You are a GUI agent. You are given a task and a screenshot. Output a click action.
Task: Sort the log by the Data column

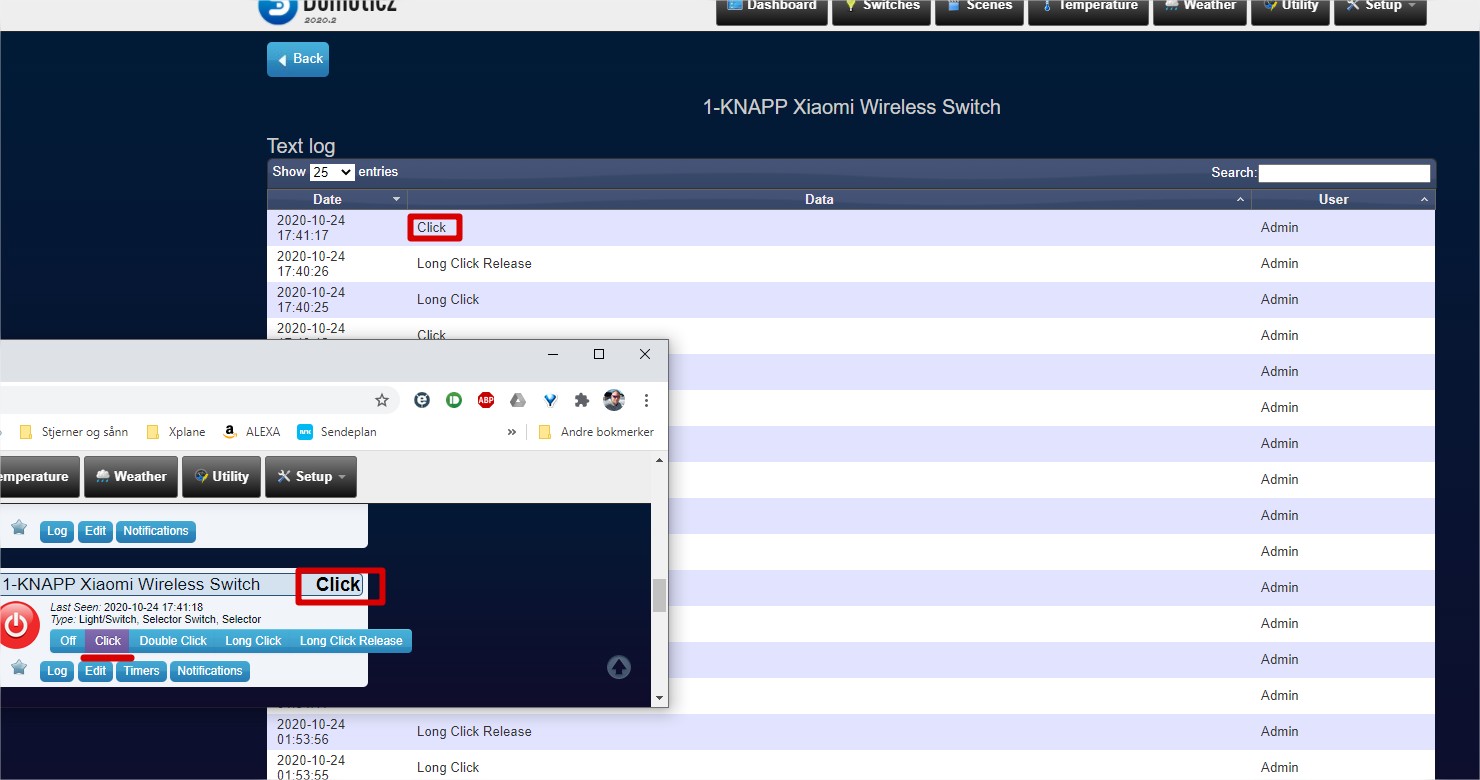point(829,199)
